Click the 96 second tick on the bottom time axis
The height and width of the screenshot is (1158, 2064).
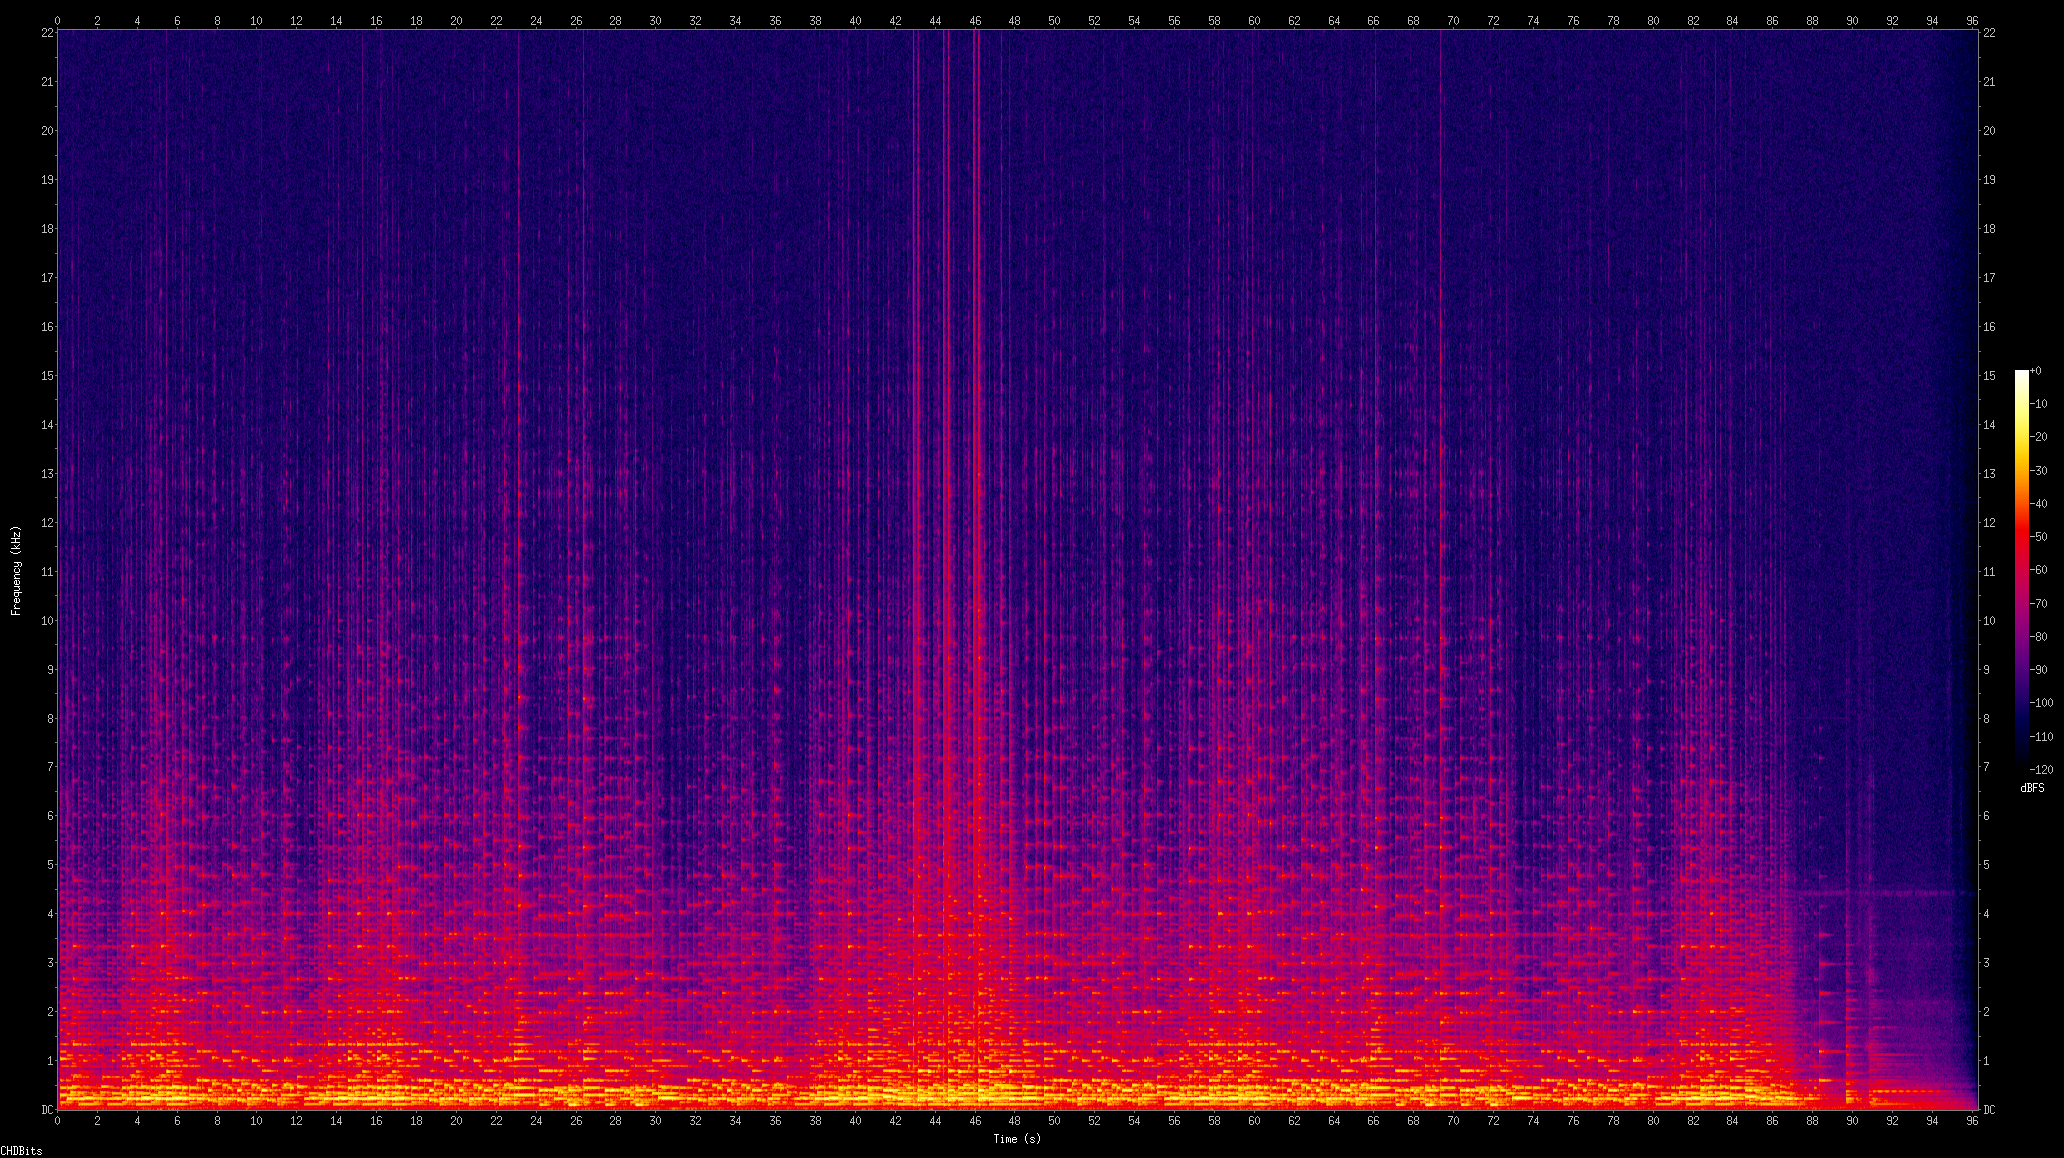pos(1972,1121)
